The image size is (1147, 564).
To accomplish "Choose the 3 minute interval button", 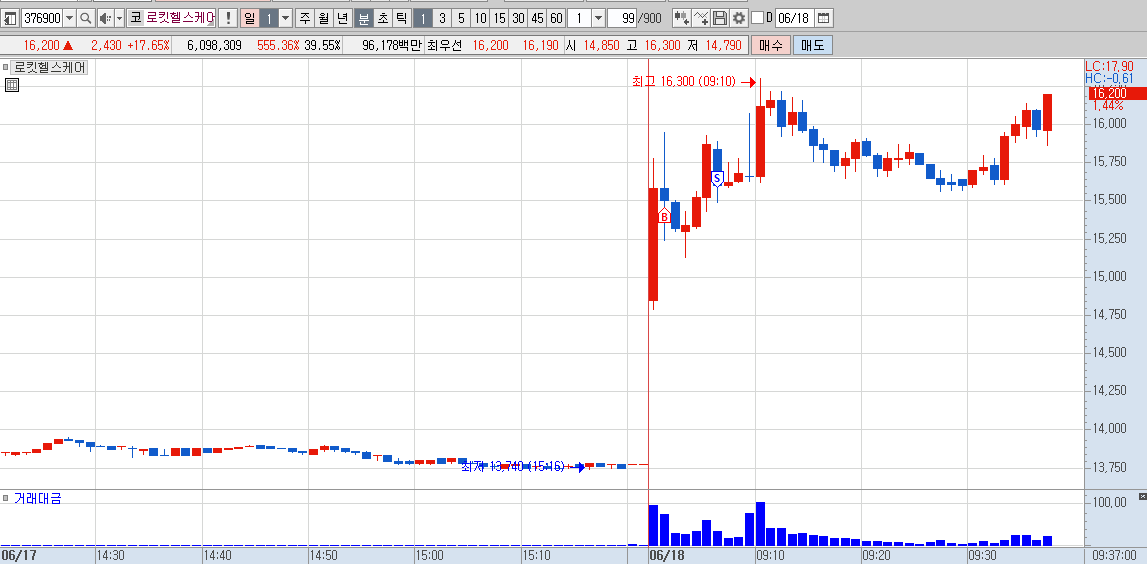I will pos(442,18).
